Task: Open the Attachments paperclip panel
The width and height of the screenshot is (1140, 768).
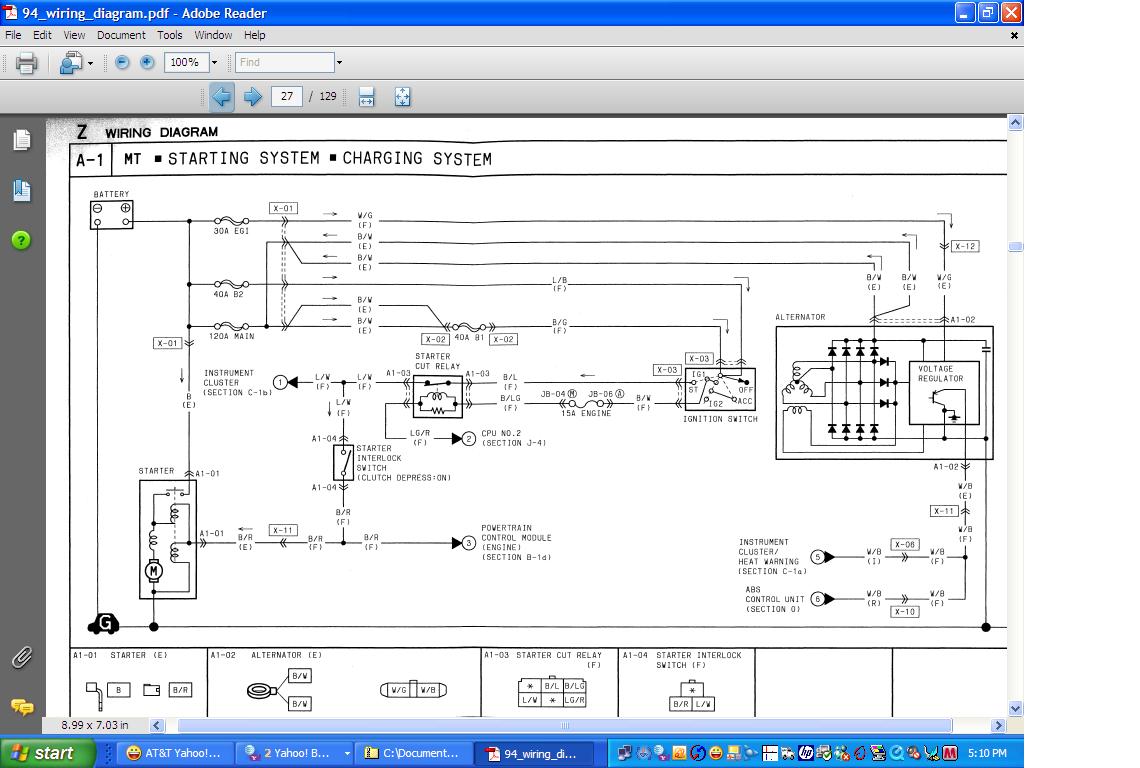Action: click(21, 657)
